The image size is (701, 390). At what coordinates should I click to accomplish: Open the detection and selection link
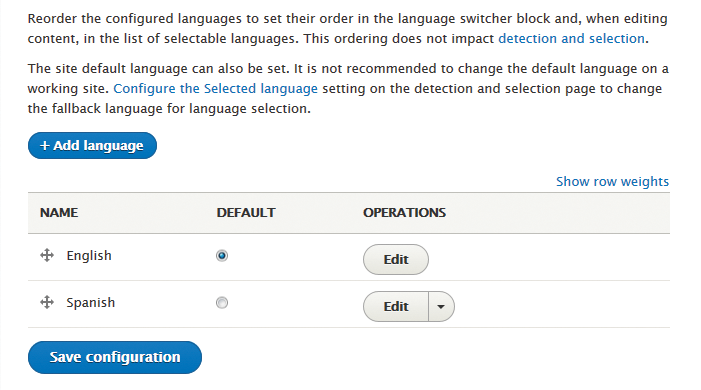(571, 38)
